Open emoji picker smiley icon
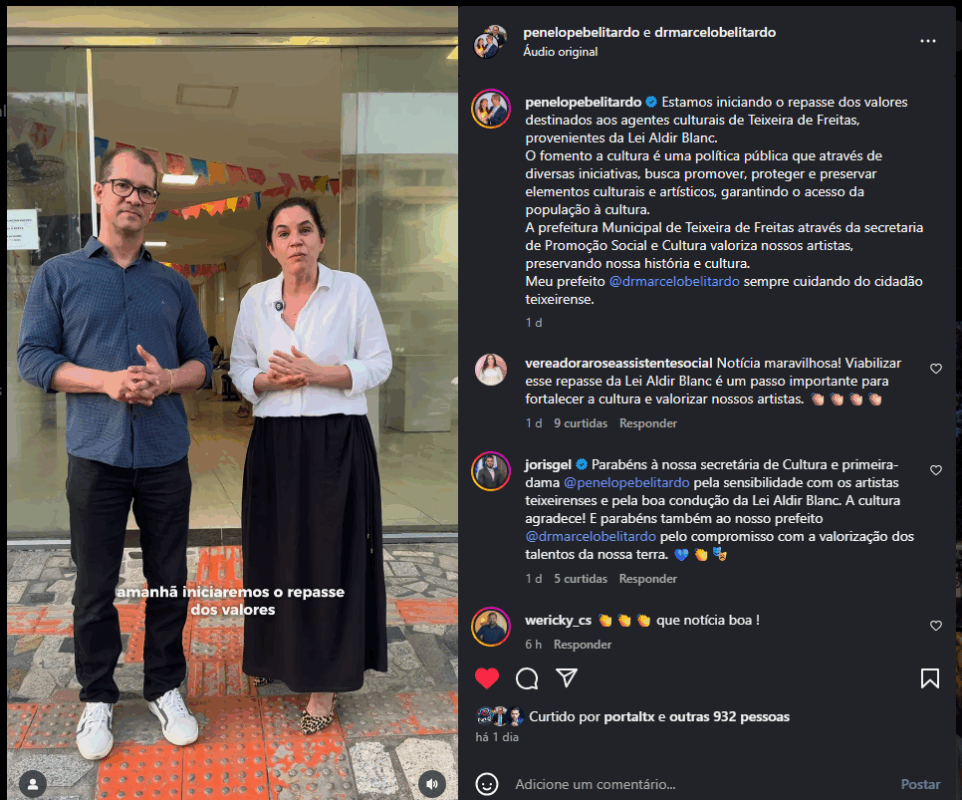This screenshot has width=962, height=800. click(487, 784)
